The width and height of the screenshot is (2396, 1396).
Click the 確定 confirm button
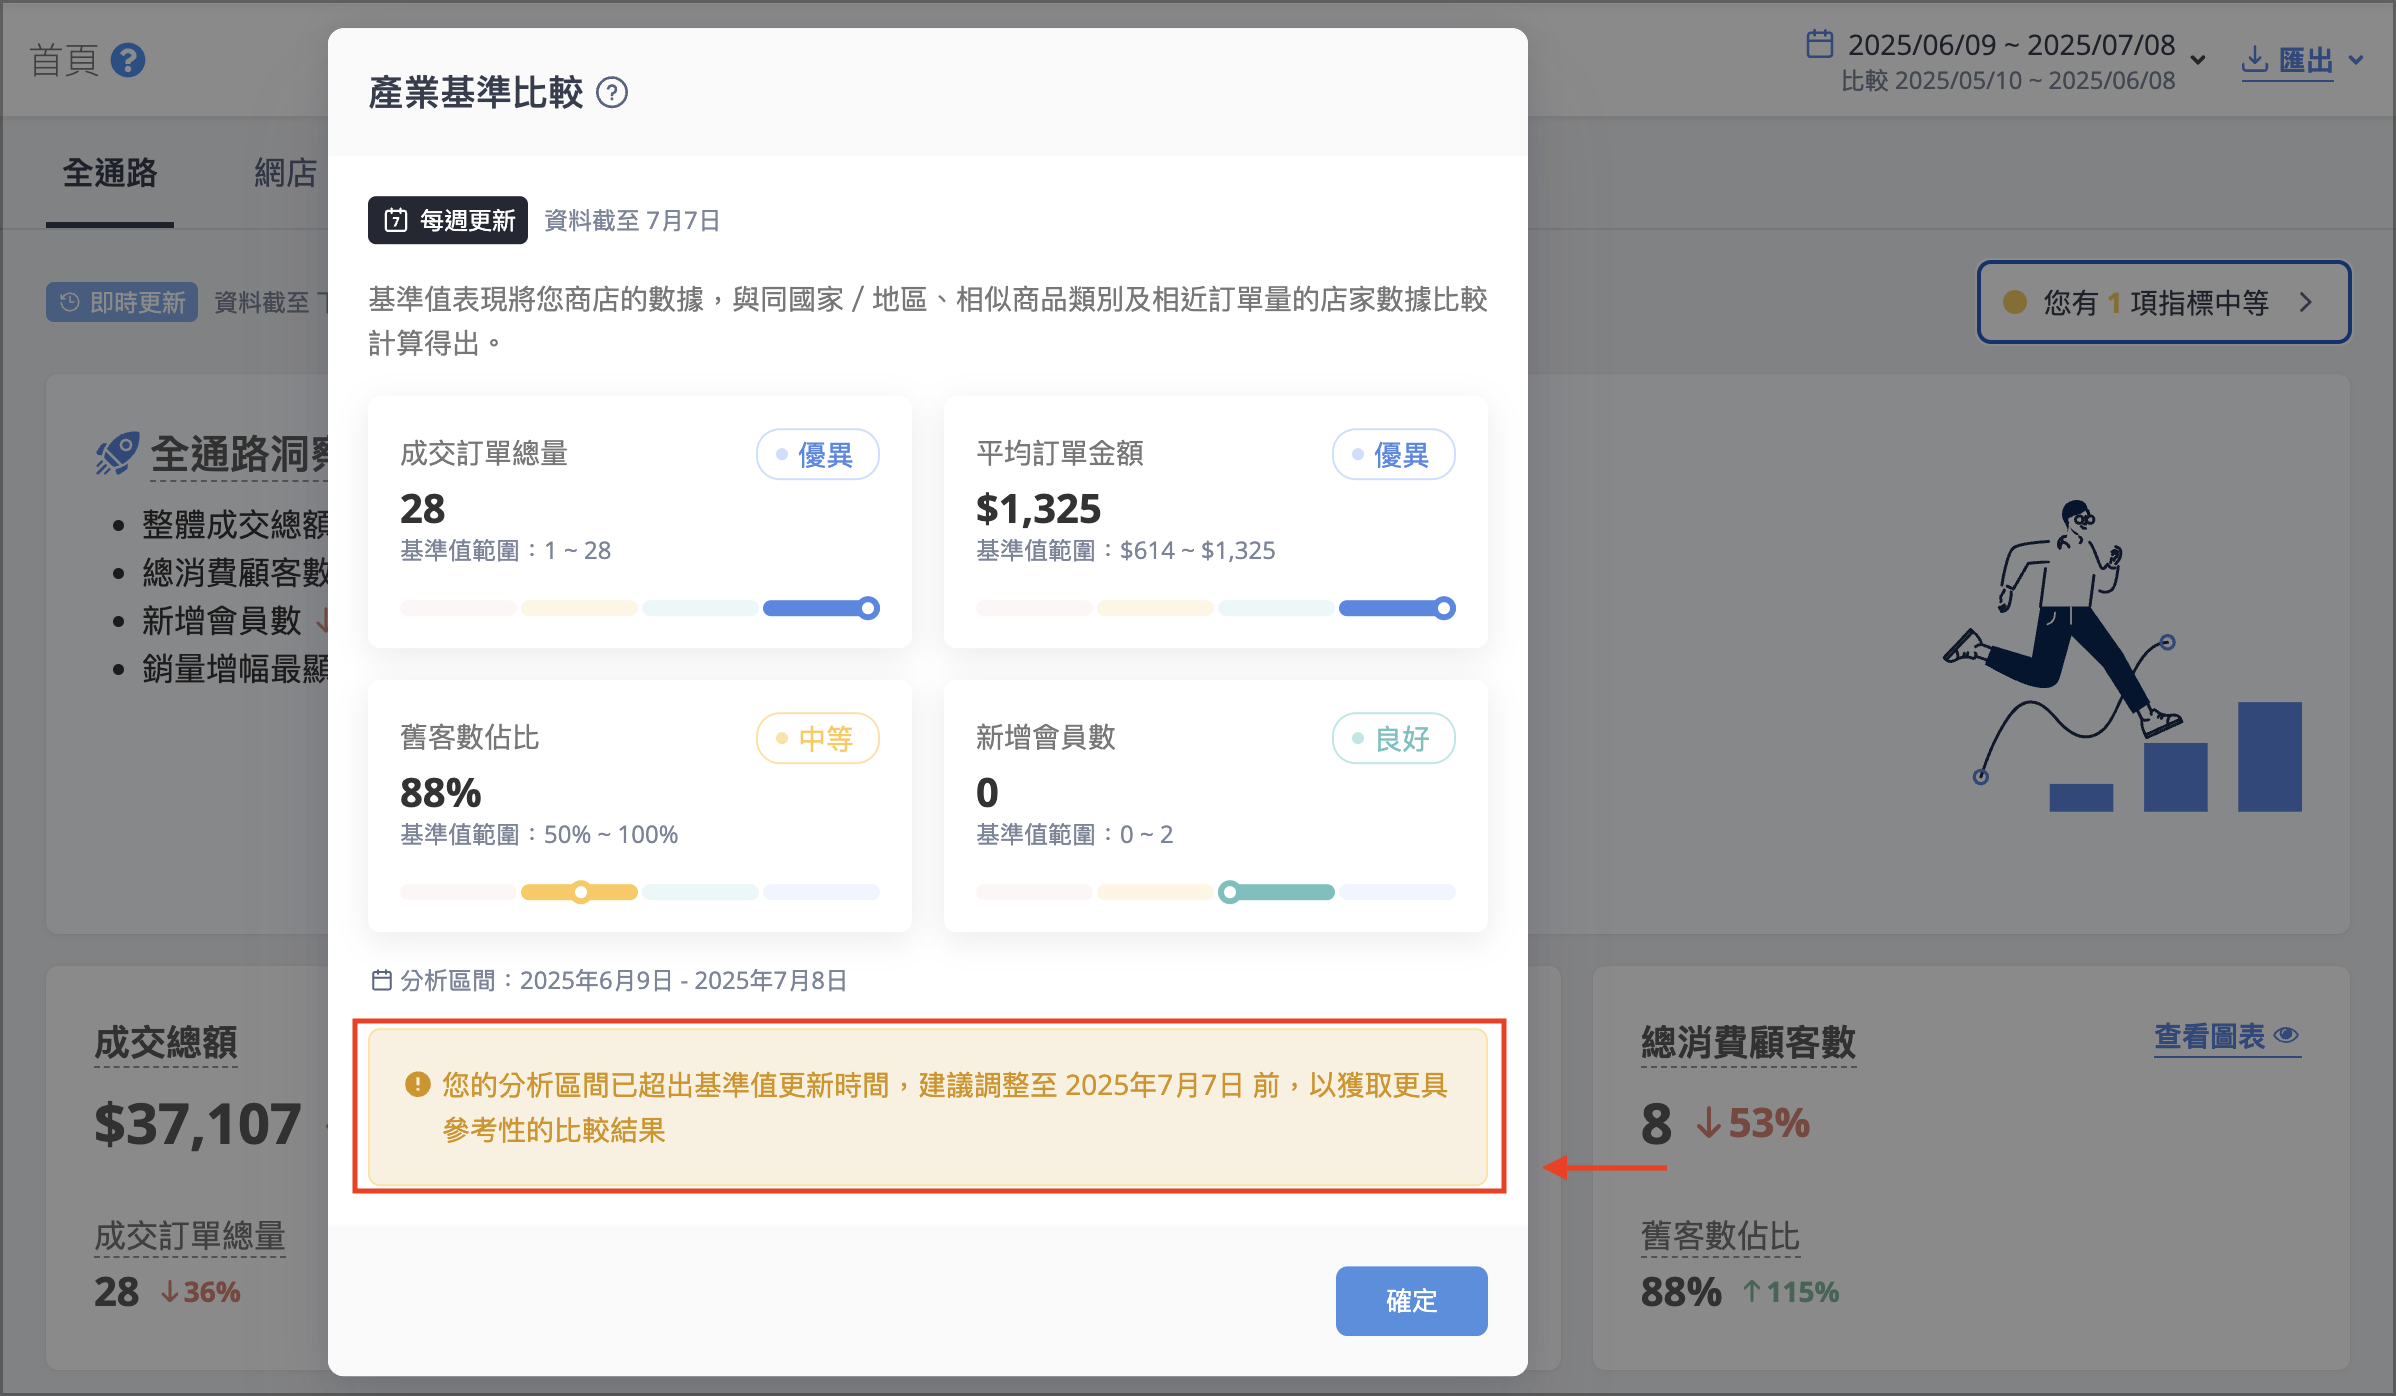coord(1412,1300)
